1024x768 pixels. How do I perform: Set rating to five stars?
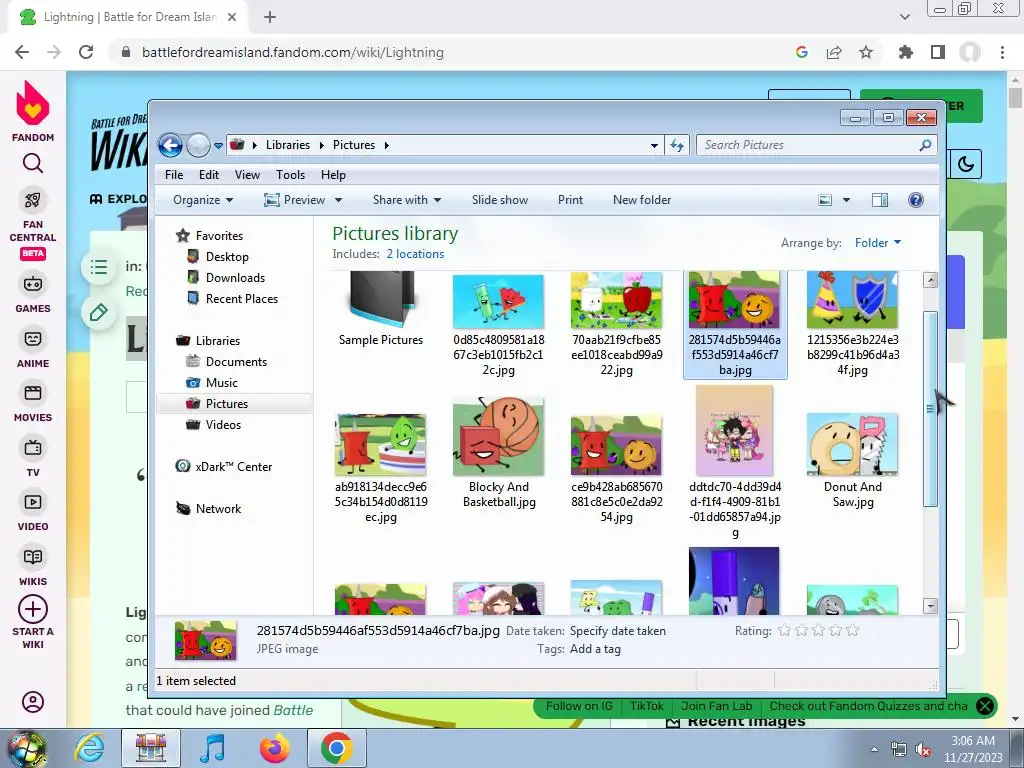(852, 630)
